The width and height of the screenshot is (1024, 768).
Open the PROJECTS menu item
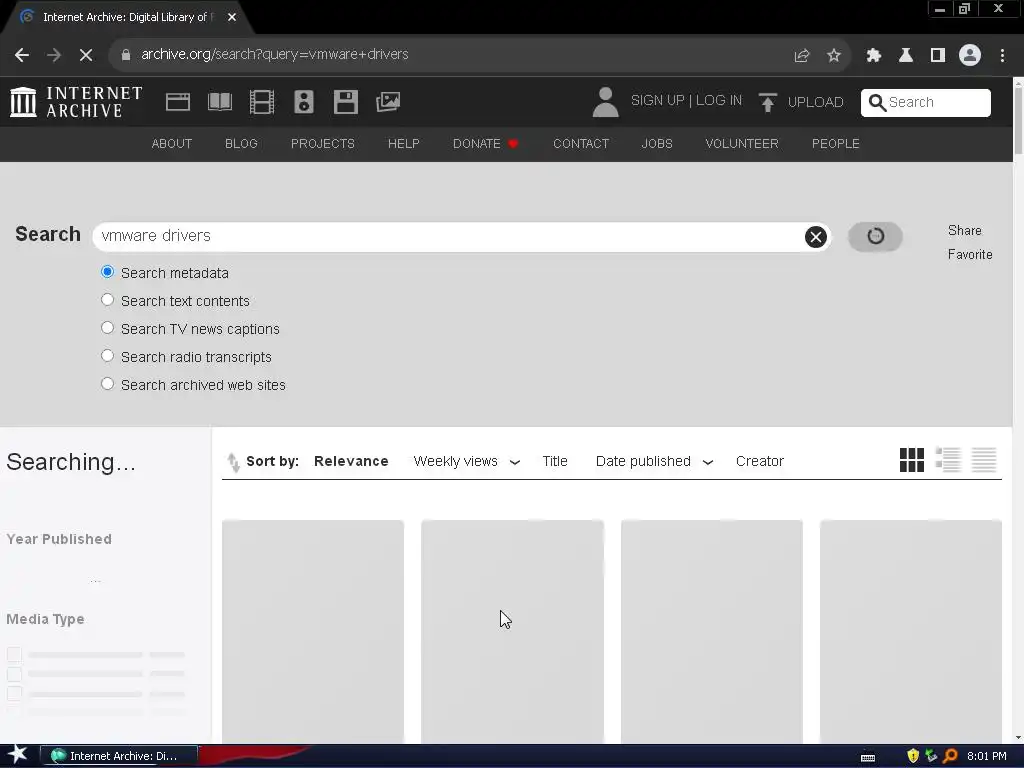(x=323, y=144)
